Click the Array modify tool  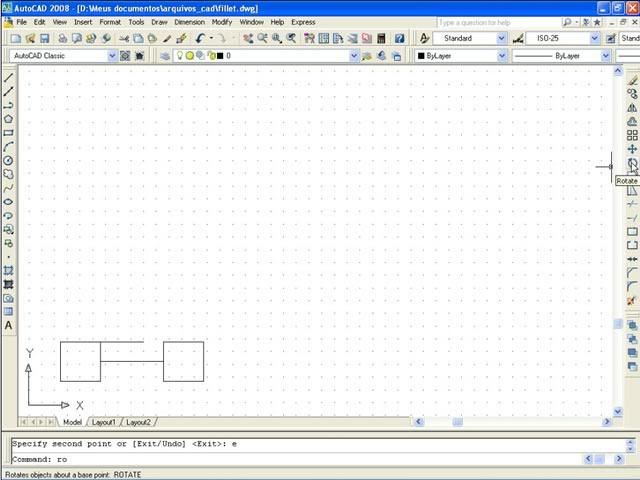[x=632, y=135]
